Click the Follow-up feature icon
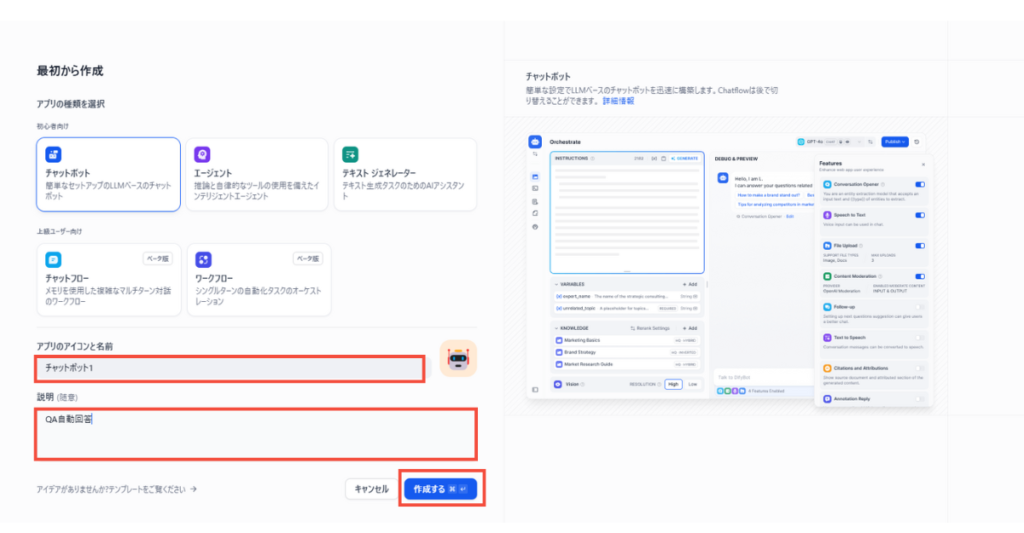Image resolution: width=1024 pixels, height=533 pixels. point(827,307)
